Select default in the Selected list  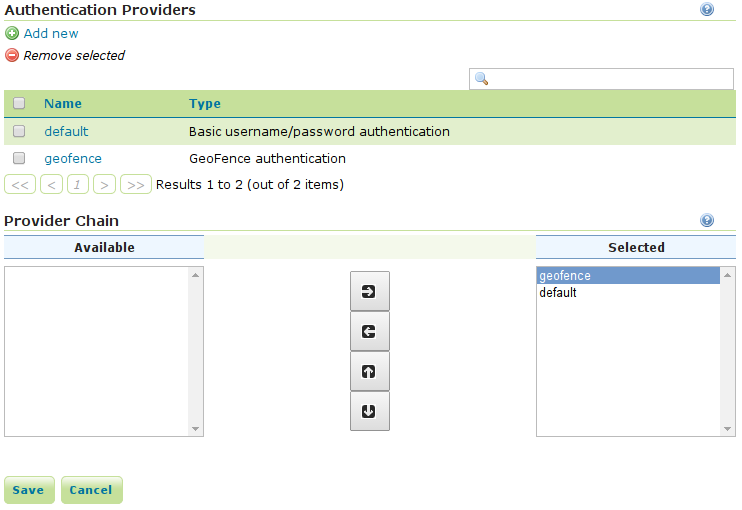[558, 293]
